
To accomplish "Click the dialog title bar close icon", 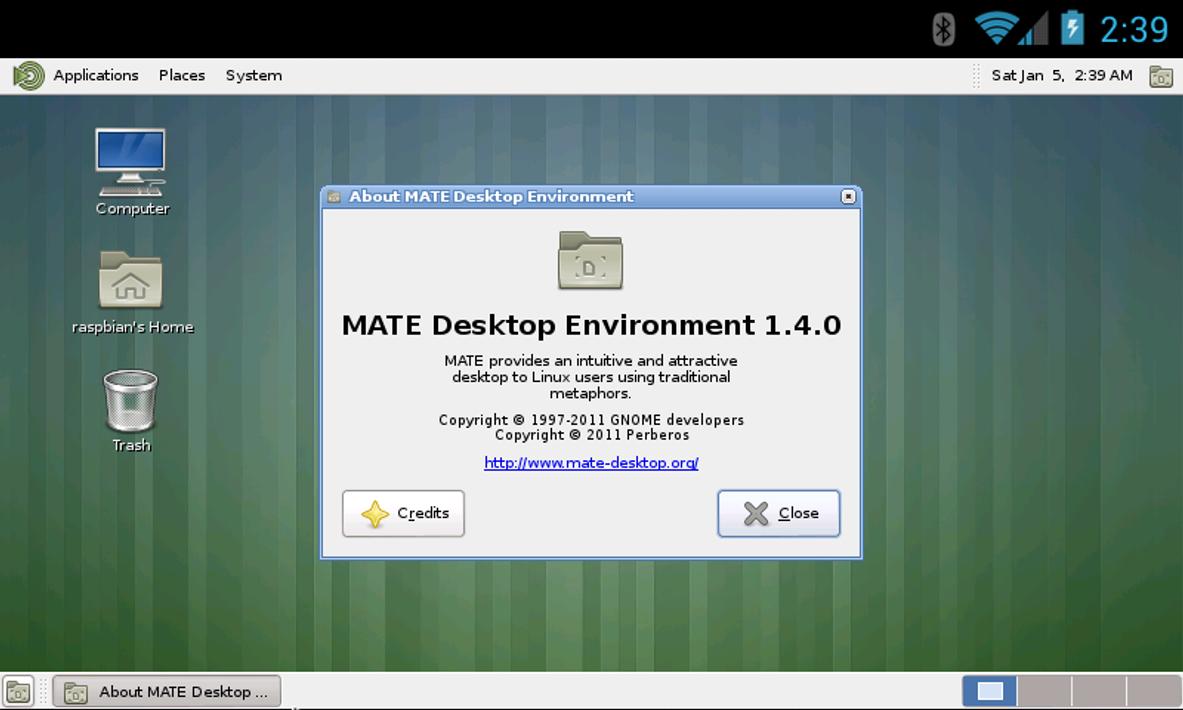I will click(848, 196).
